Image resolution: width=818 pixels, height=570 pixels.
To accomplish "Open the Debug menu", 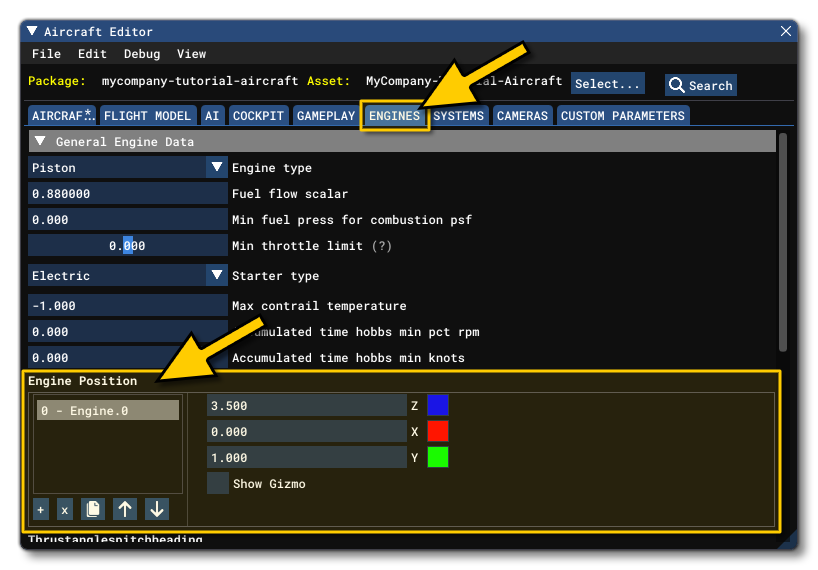I will coord(141,54).
